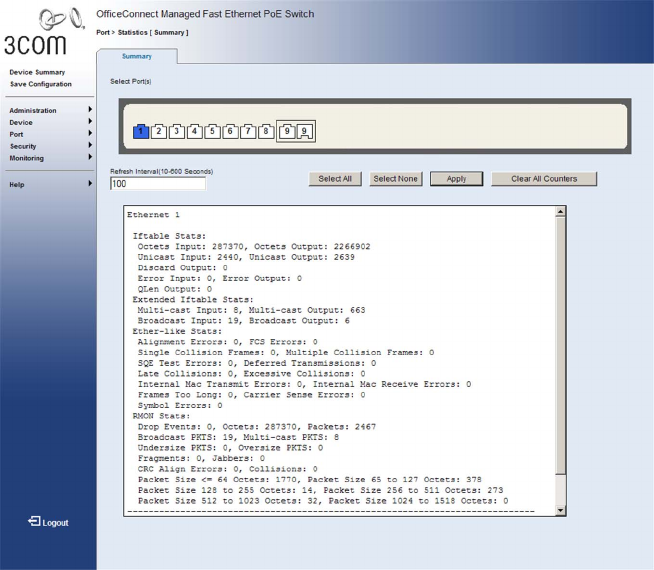The height and width of the screenshot is (570, 654).
Task: Select port 4 in the switch diagram
Action: click(x=195, y=131)
